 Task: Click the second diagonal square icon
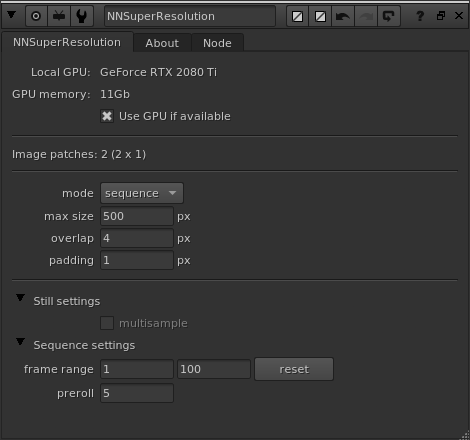[320, 16]
